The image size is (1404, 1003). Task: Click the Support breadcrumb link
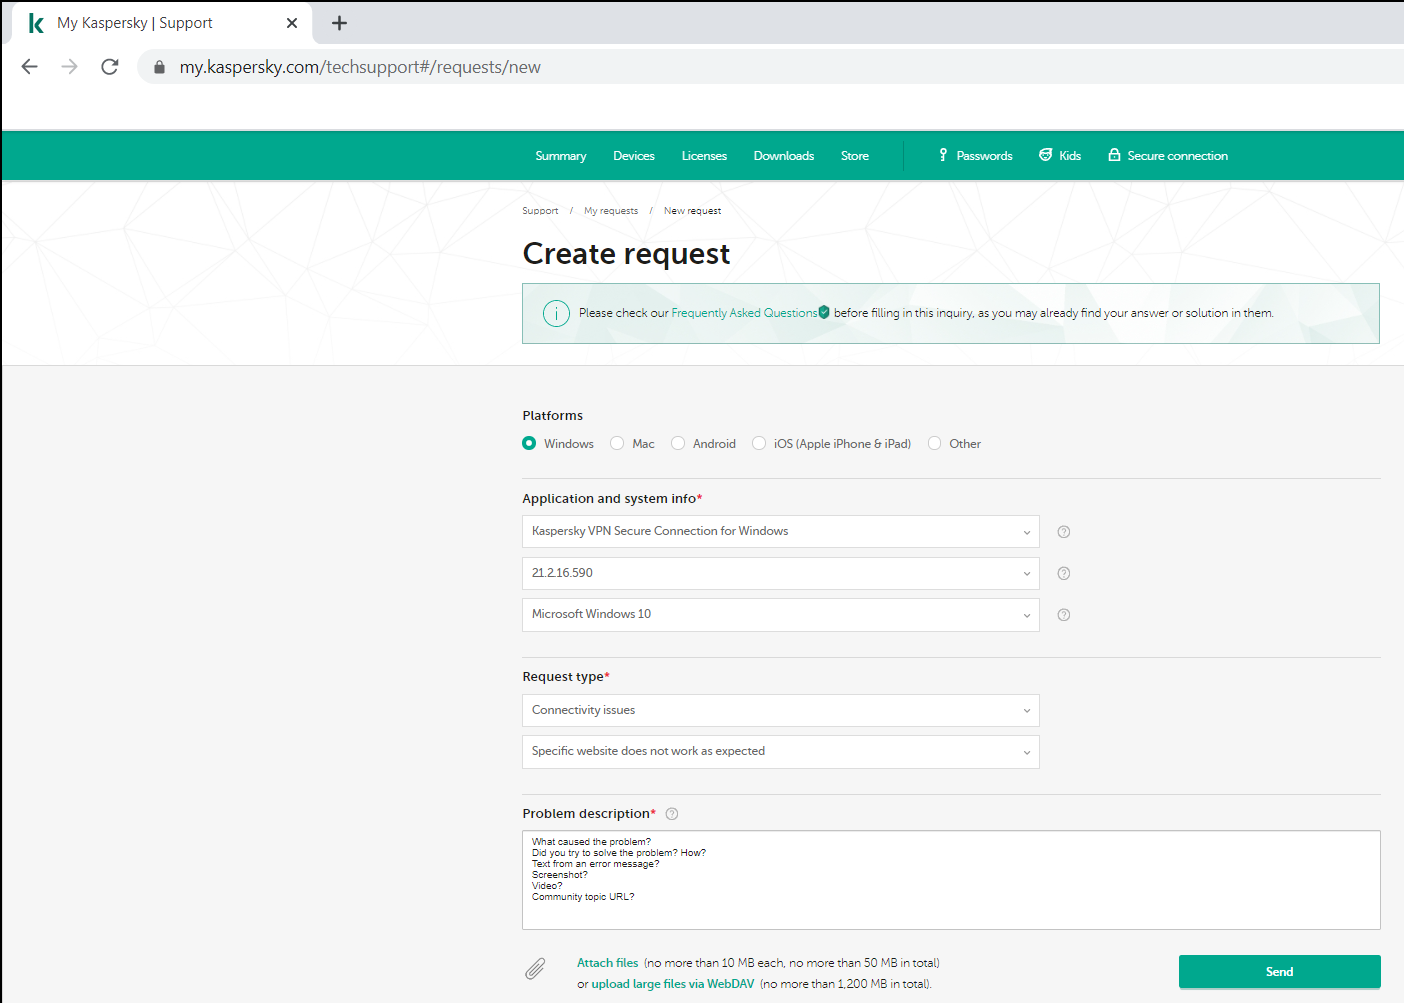(540, 211)
